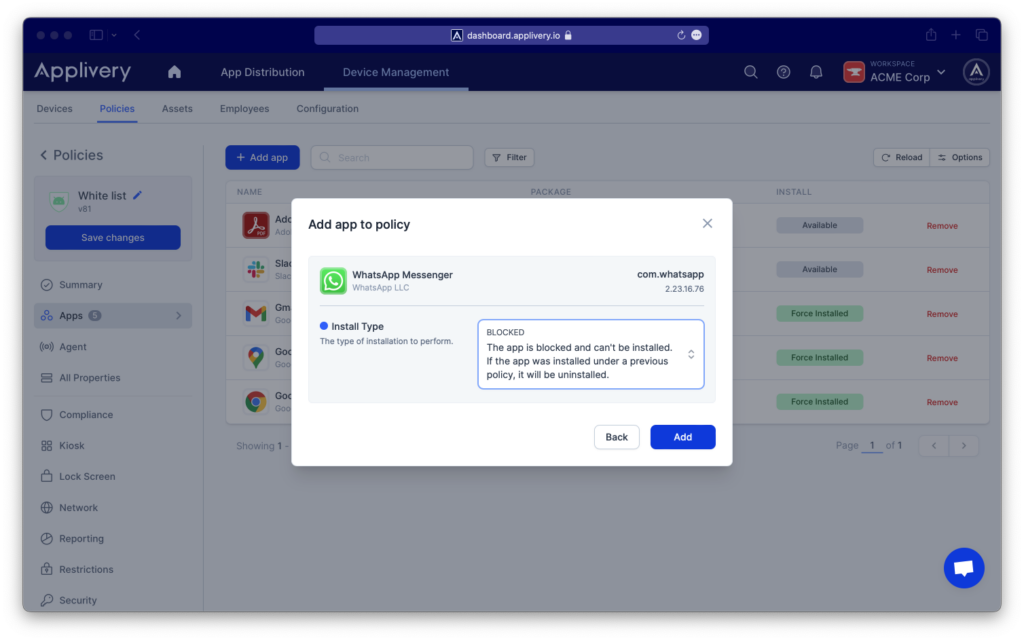Viewport: 1024px width, 640px height.
Task: Click Save changes button
Action: click(113, 238)
